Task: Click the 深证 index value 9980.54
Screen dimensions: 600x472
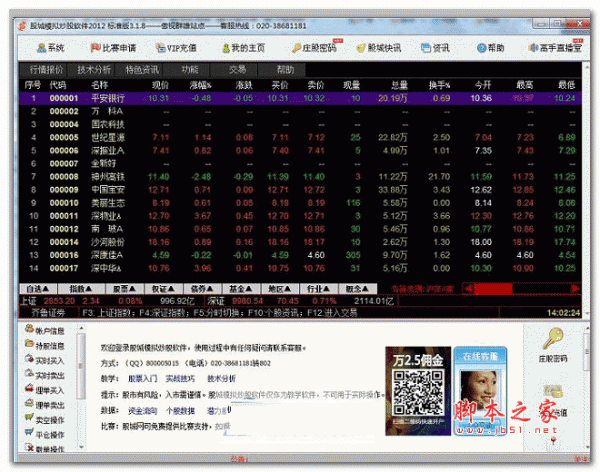Action: (247, 301)
